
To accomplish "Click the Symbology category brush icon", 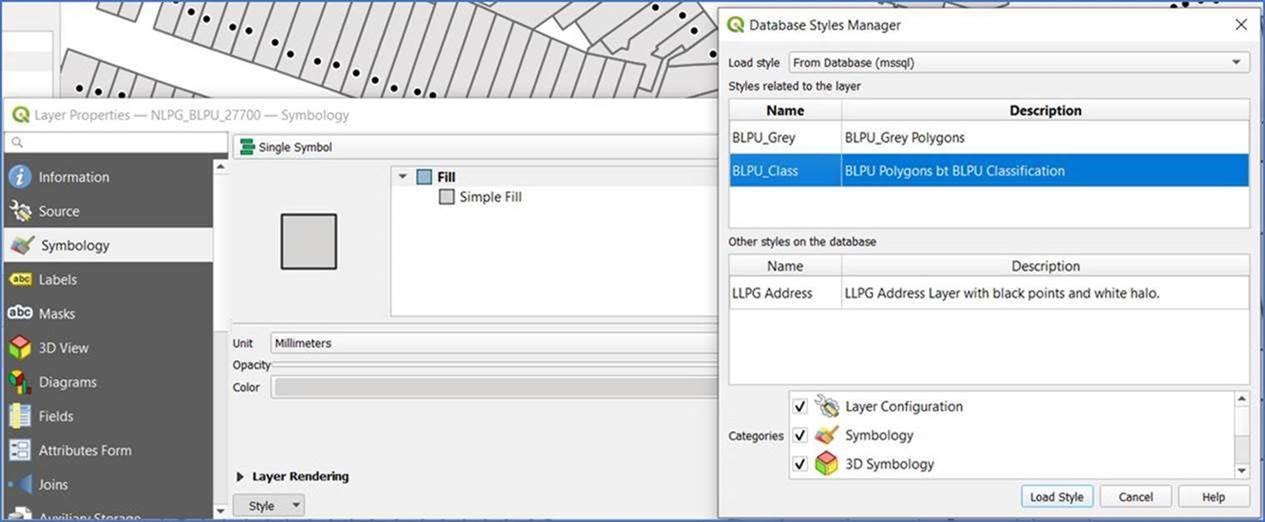I will pyautogui.click(x=826, y=435).
